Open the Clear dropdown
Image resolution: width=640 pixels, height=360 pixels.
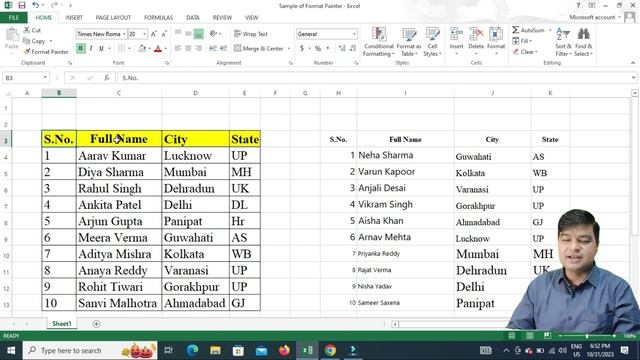point(525,52)
